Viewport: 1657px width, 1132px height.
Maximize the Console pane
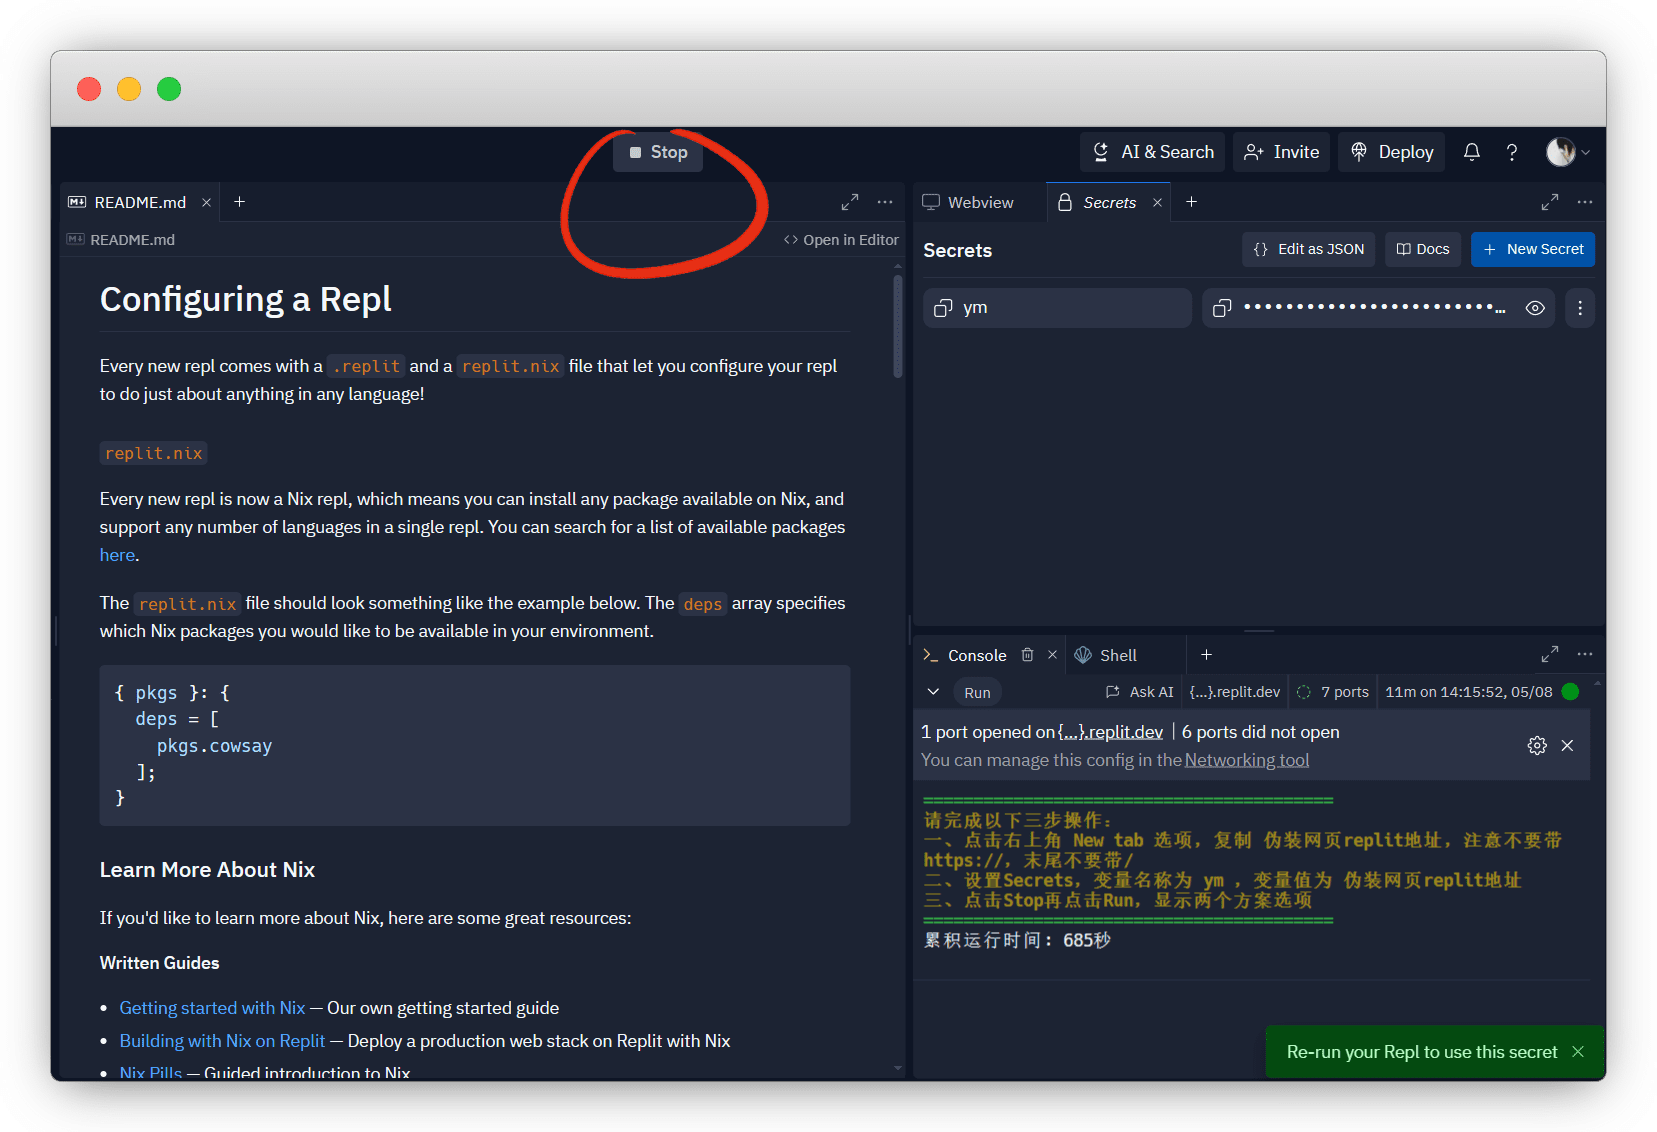click(x=1550, y=654)
